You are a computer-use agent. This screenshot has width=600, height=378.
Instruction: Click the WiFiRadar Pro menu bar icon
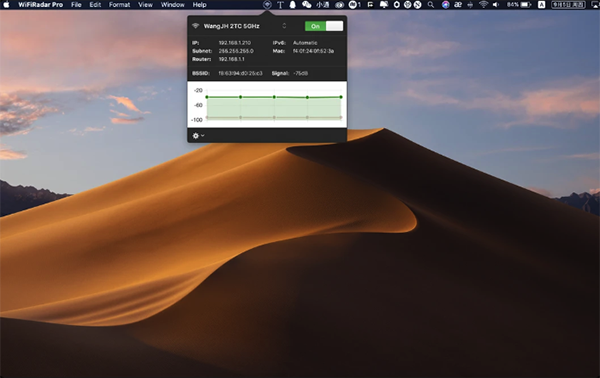267,5
